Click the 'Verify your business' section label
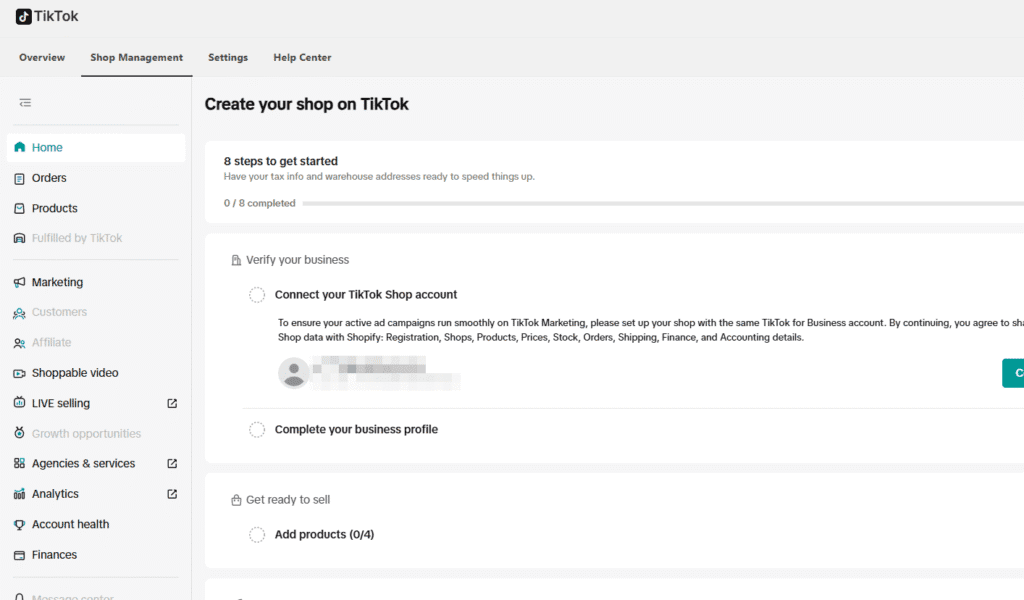Screen dimensions: 1024x600 297,260
